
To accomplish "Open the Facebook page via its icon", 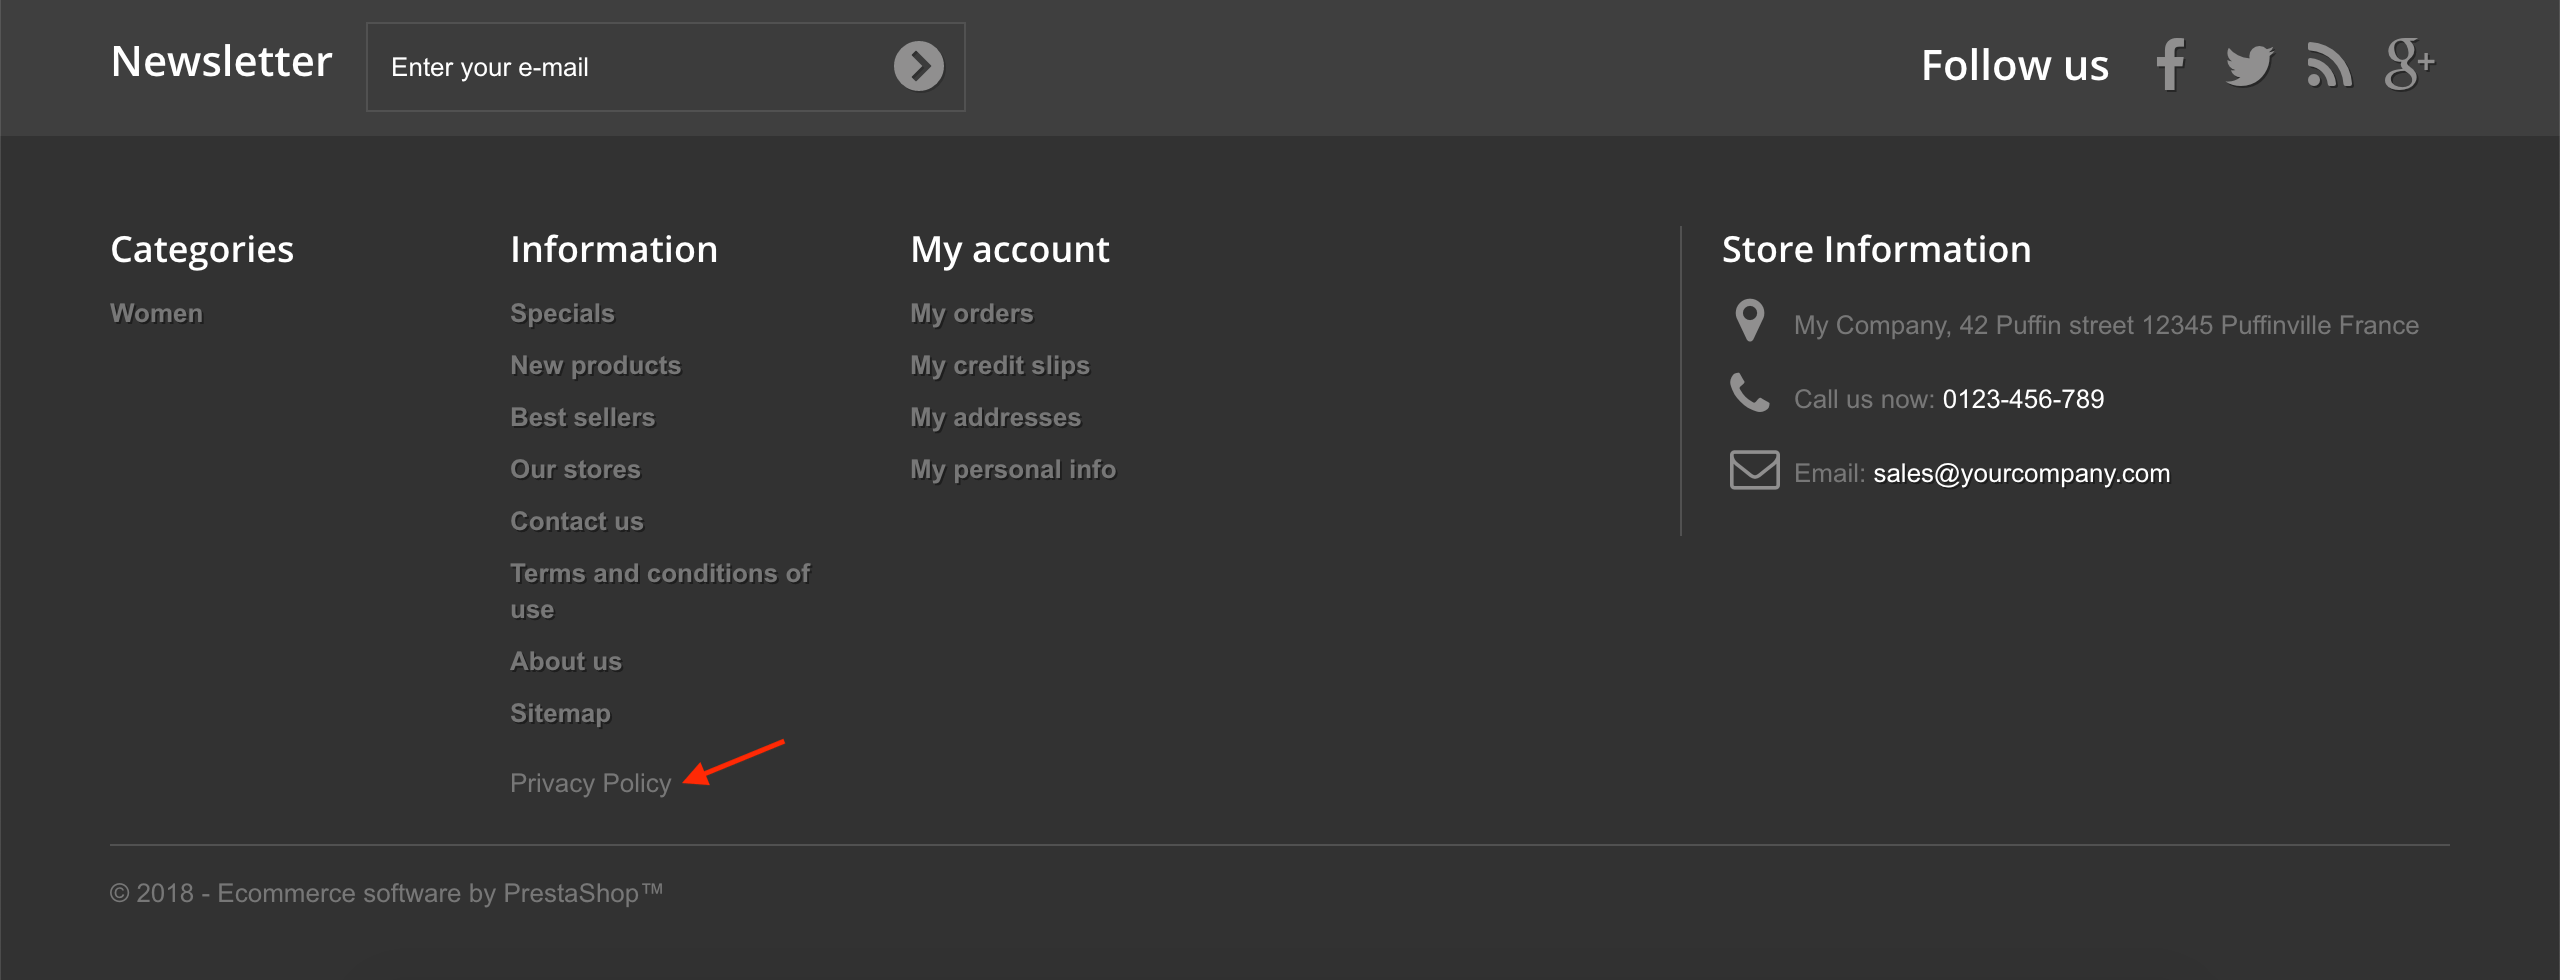I will (2170, 64).
